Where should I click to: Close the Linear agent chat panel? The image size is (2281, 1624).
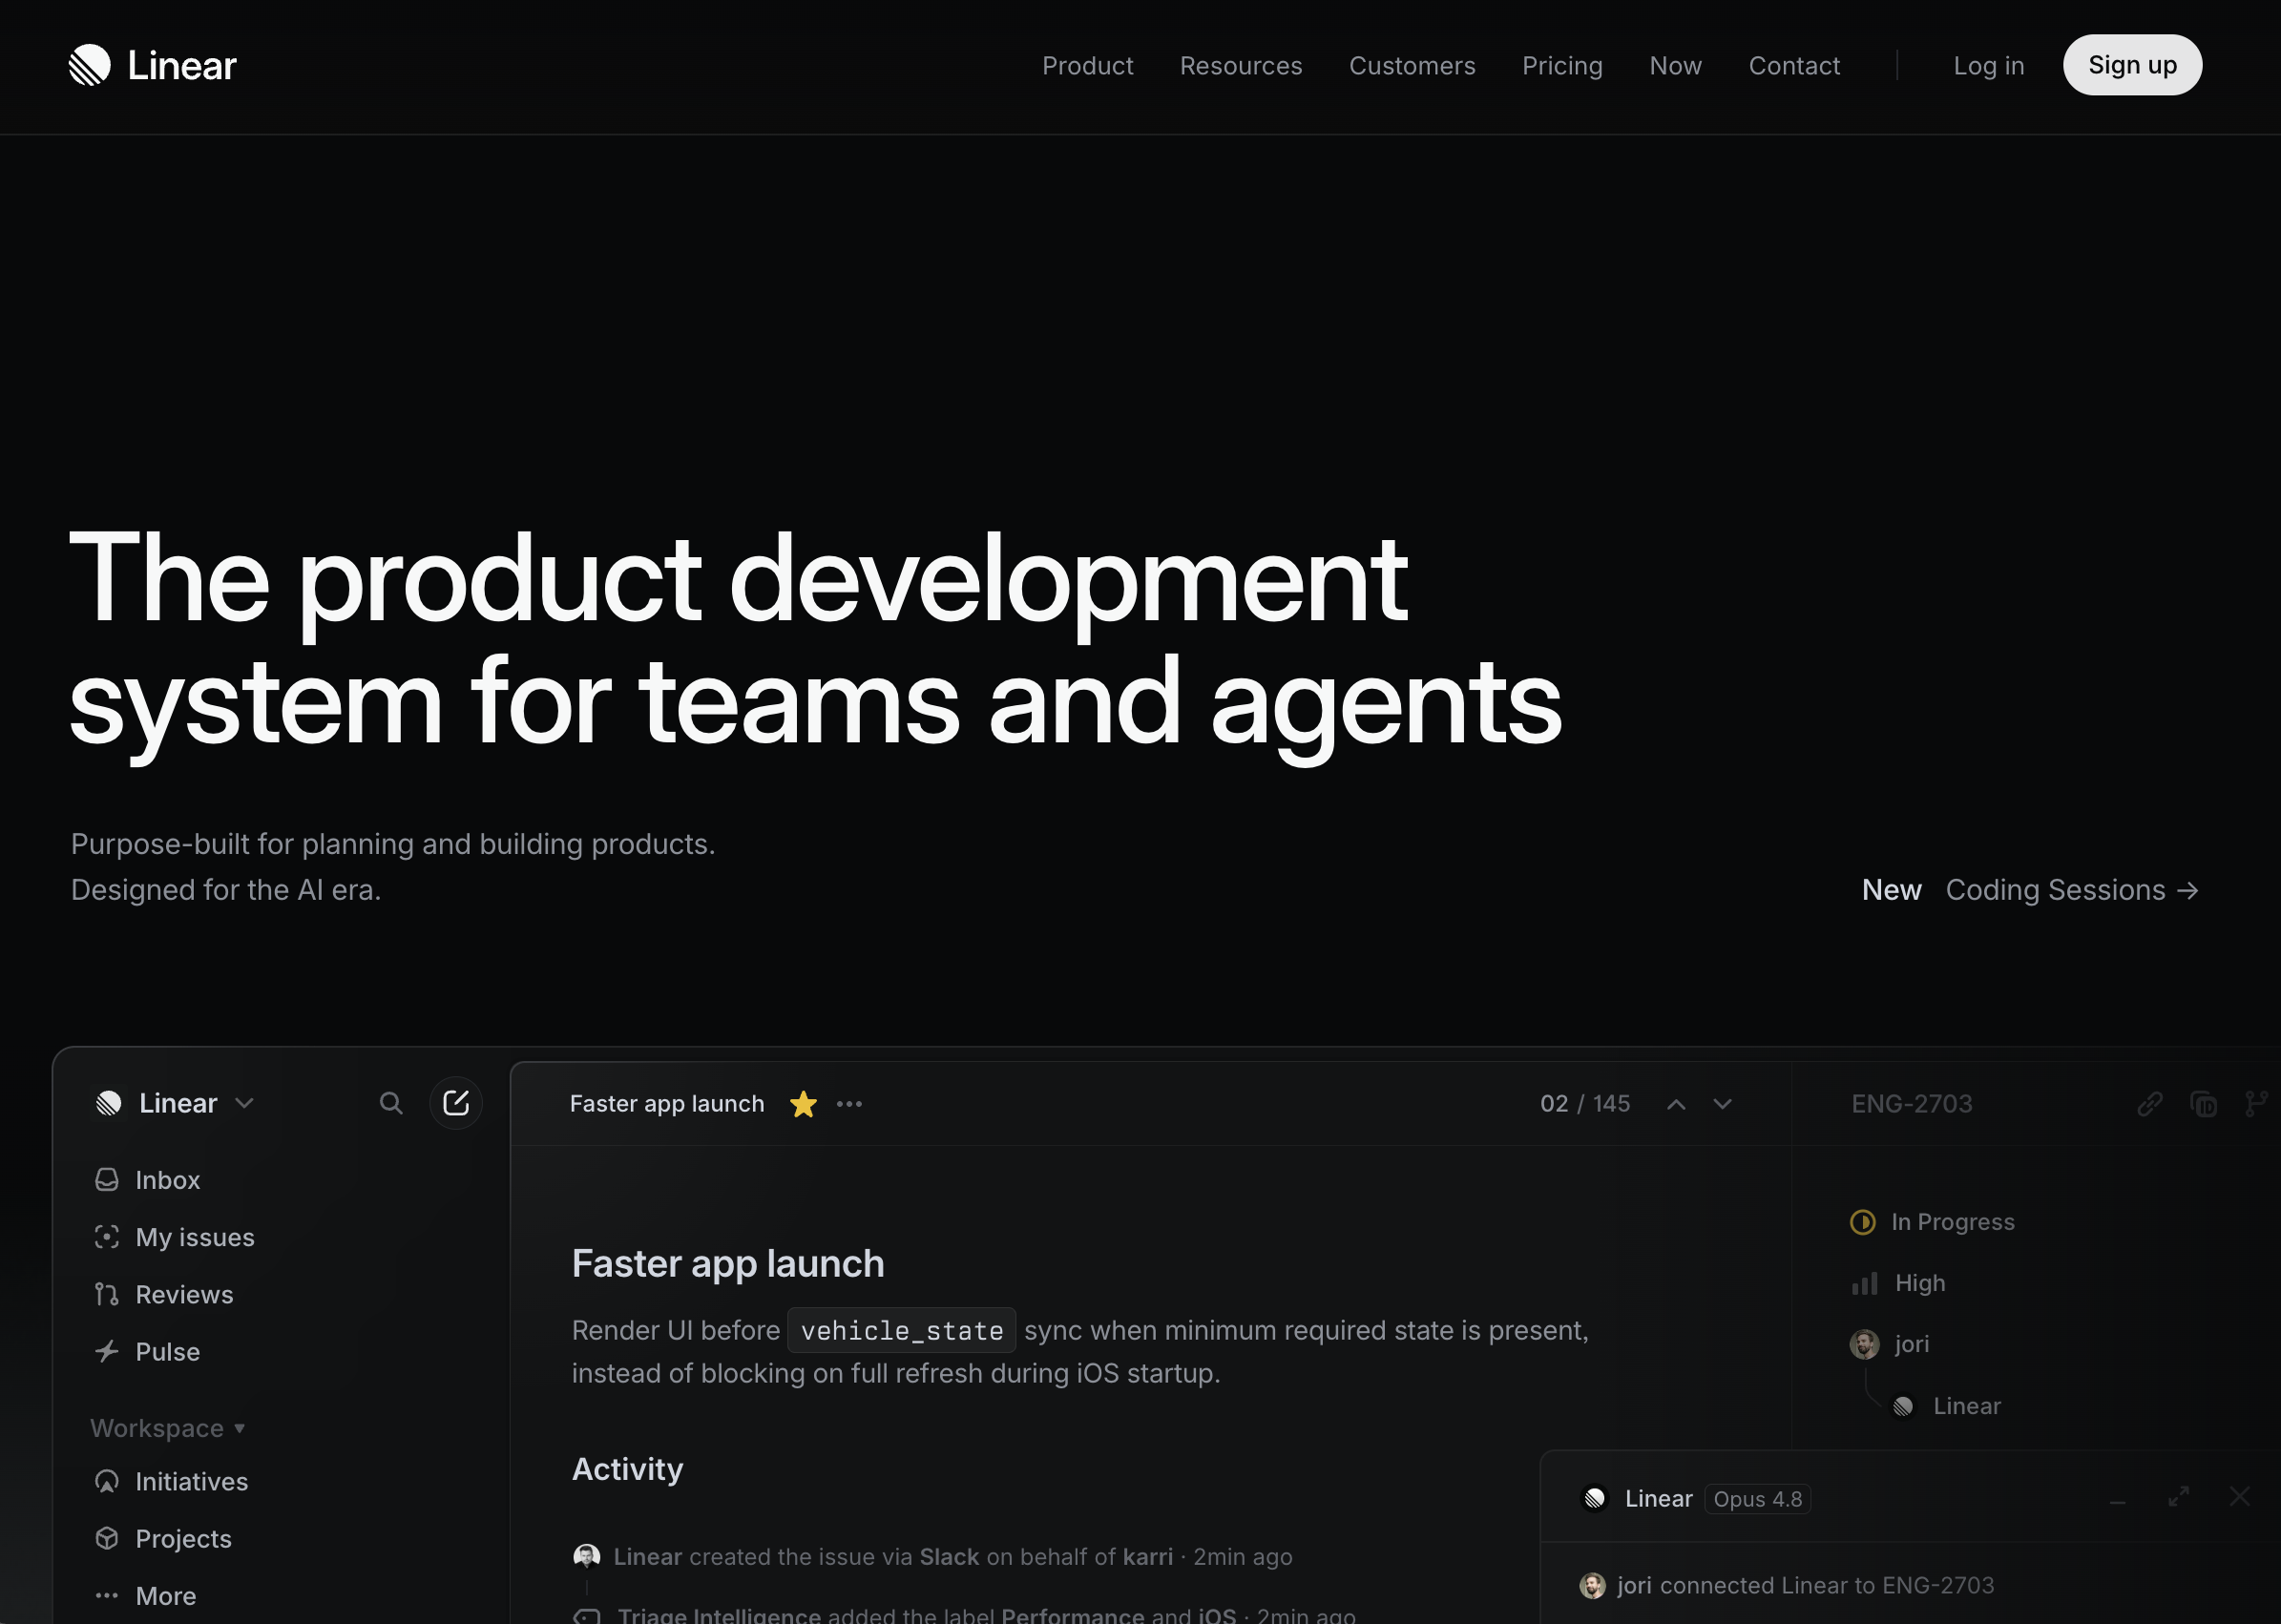pos(2239,1497)
